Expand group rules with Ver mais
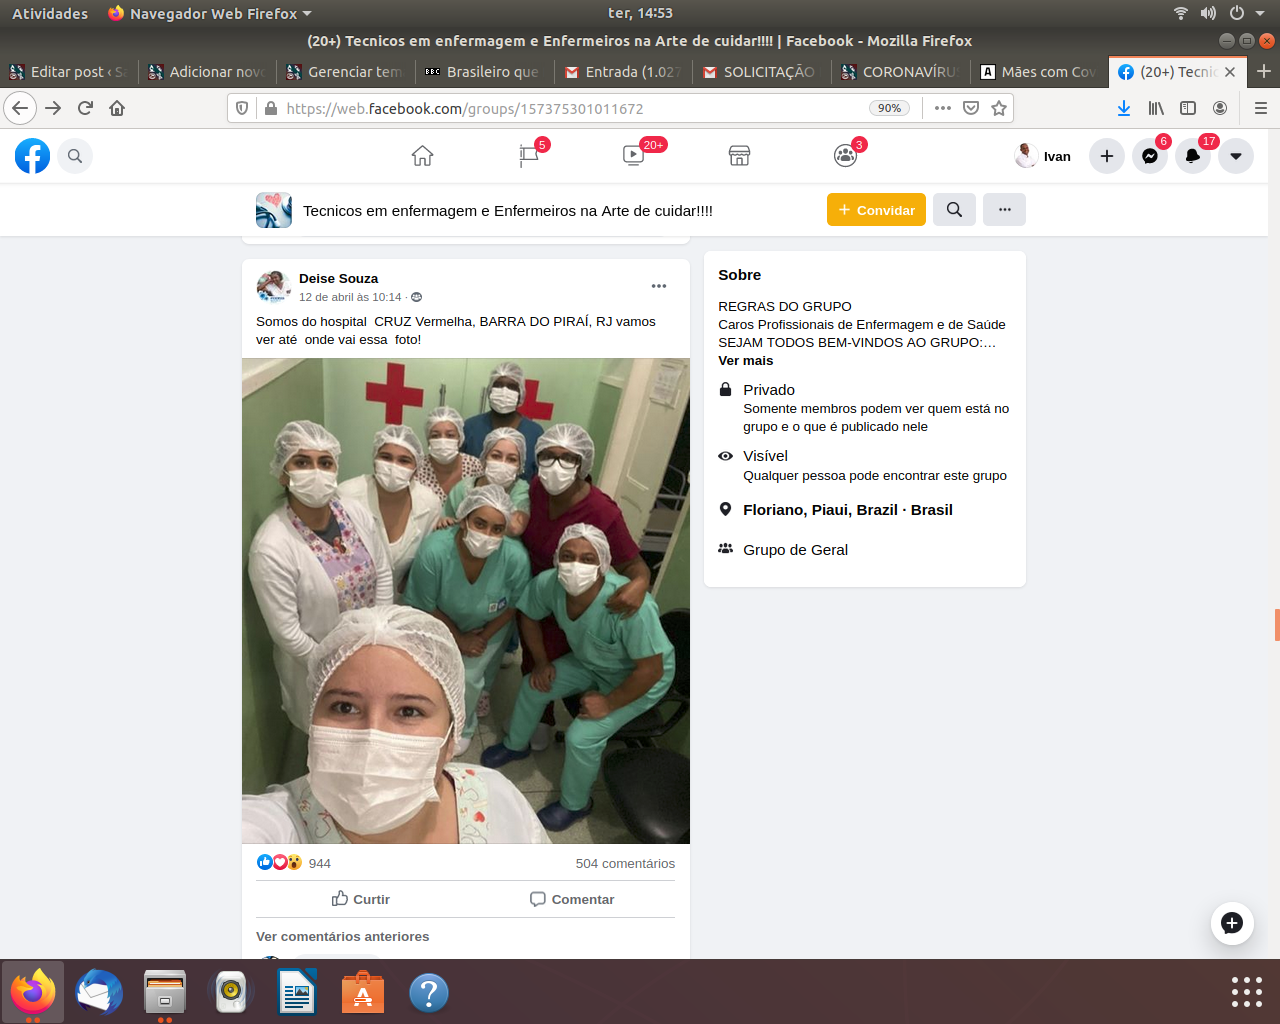 [745, 361]
